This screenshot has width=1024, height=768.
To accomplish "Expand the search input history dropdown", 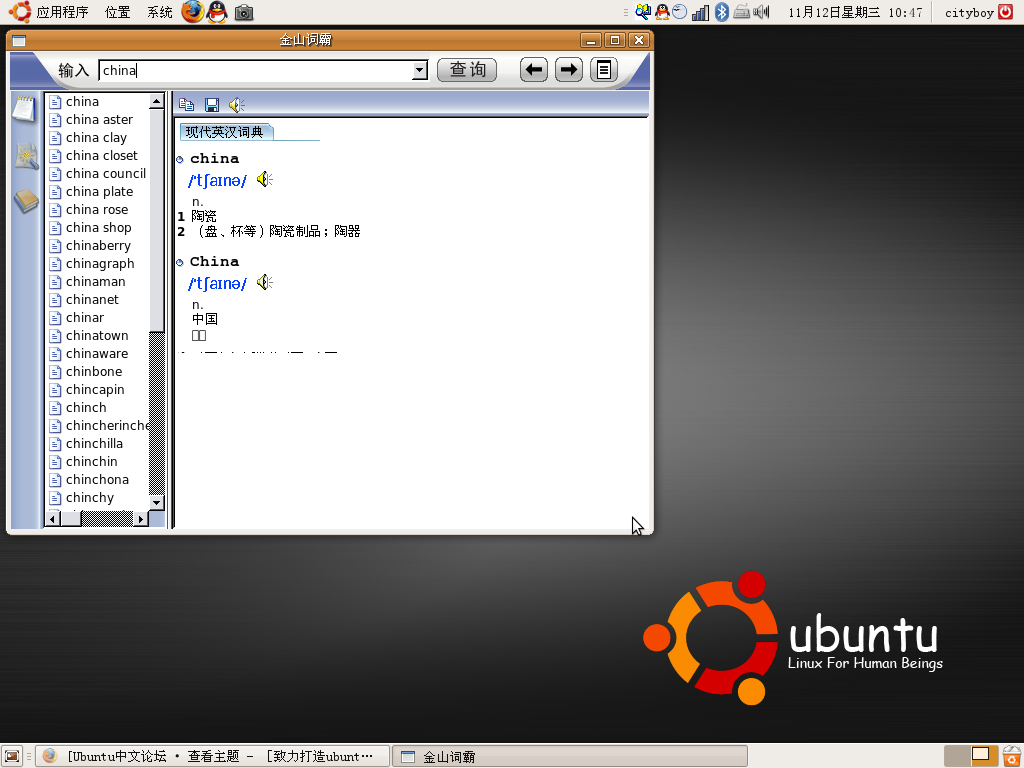I will coord(420,71).
